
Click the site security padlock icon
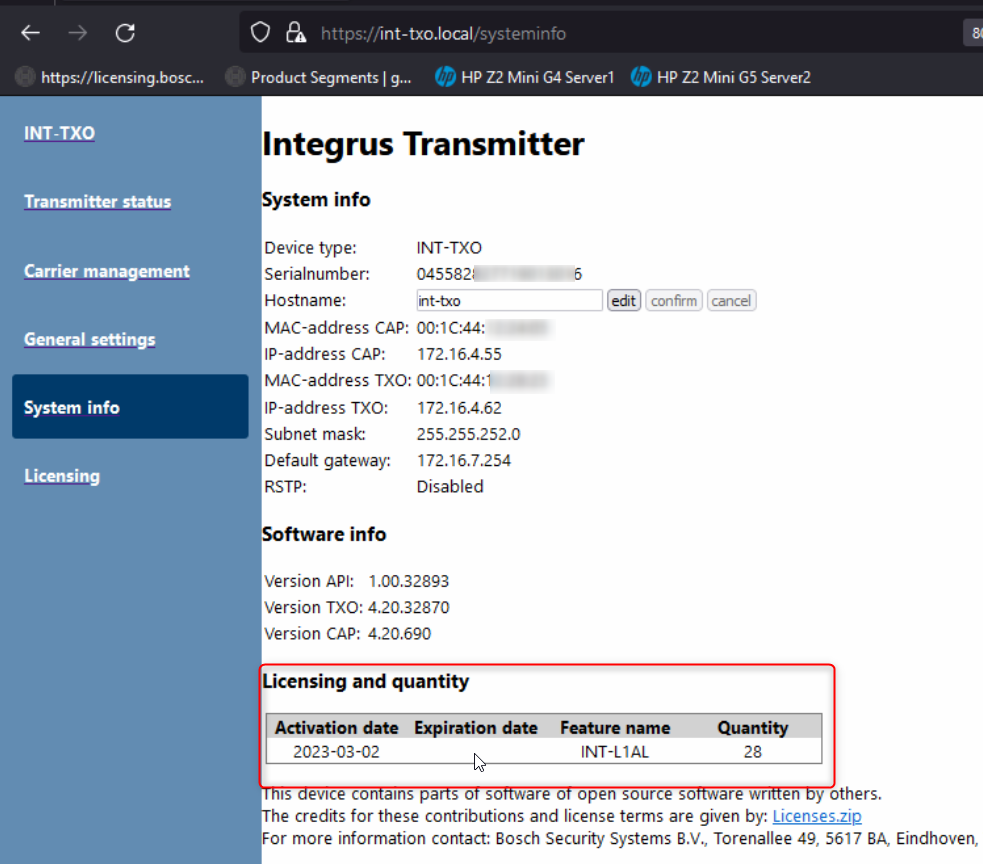[294, 33]
